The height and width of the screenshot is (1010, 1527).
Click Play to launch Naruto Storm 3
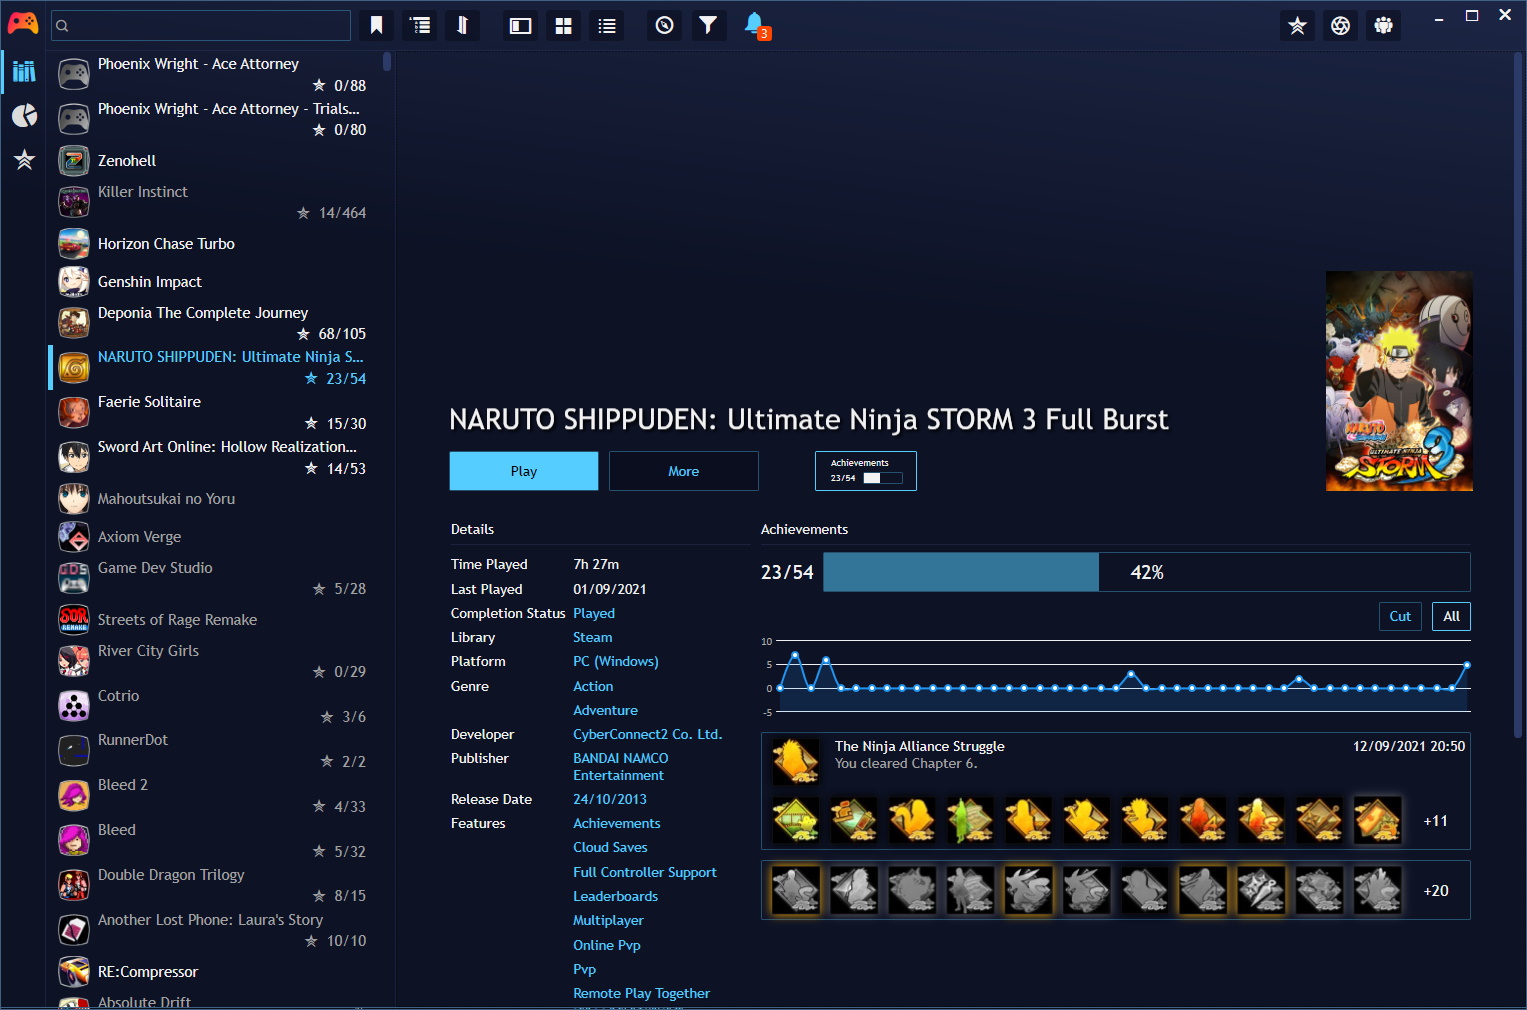[x=524, y=471]
